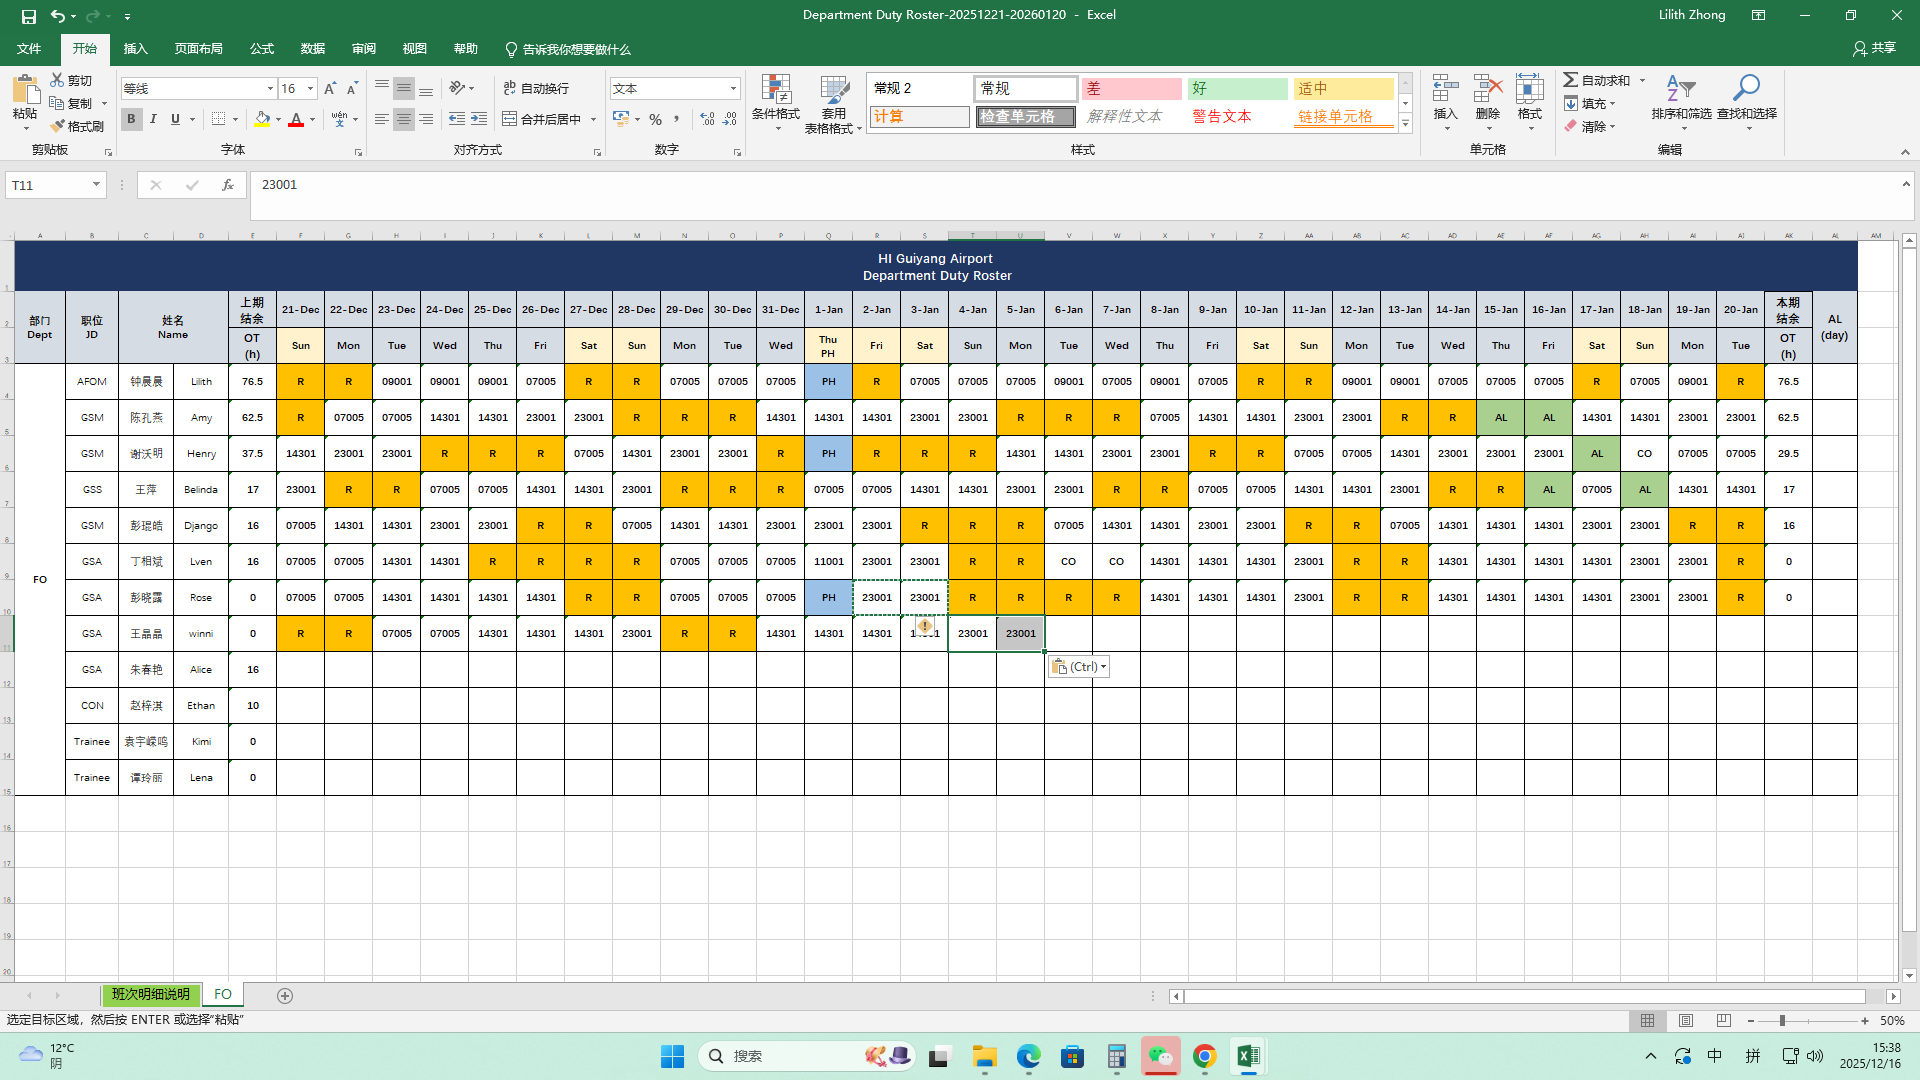The image size is (1920, 1080).
Task: Toggle Bold formatting button
Action: tap(131, 119)
